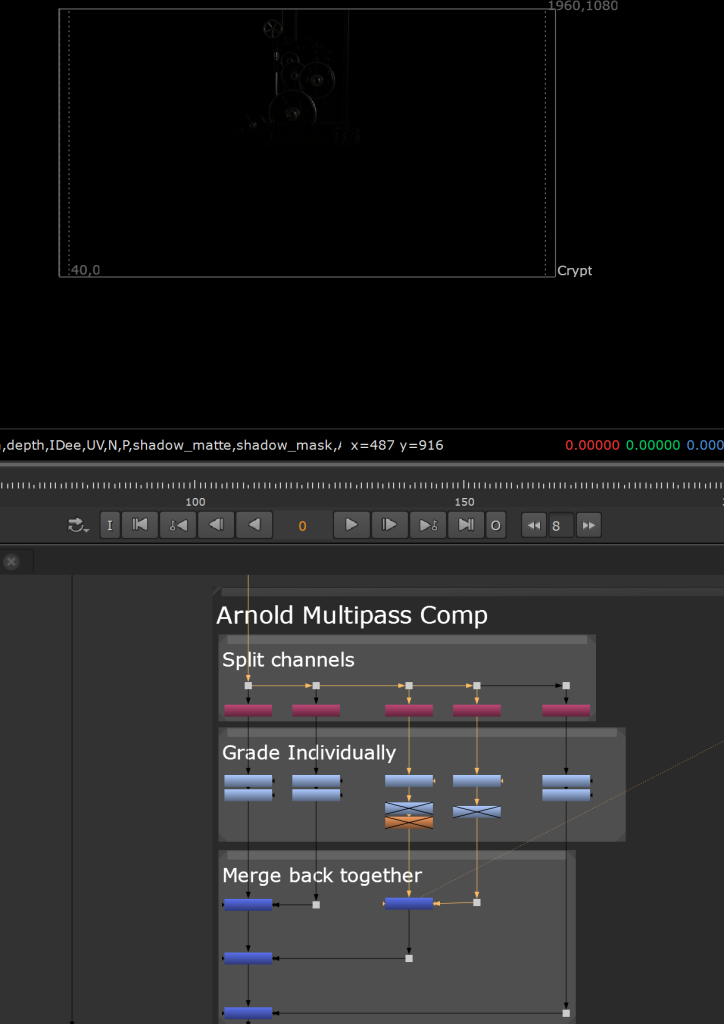Image resolution: width=724 pixels, height=1024 pixels.
Task: Select the Grade Individually backdrop label
Action: [x=309, y=753]
